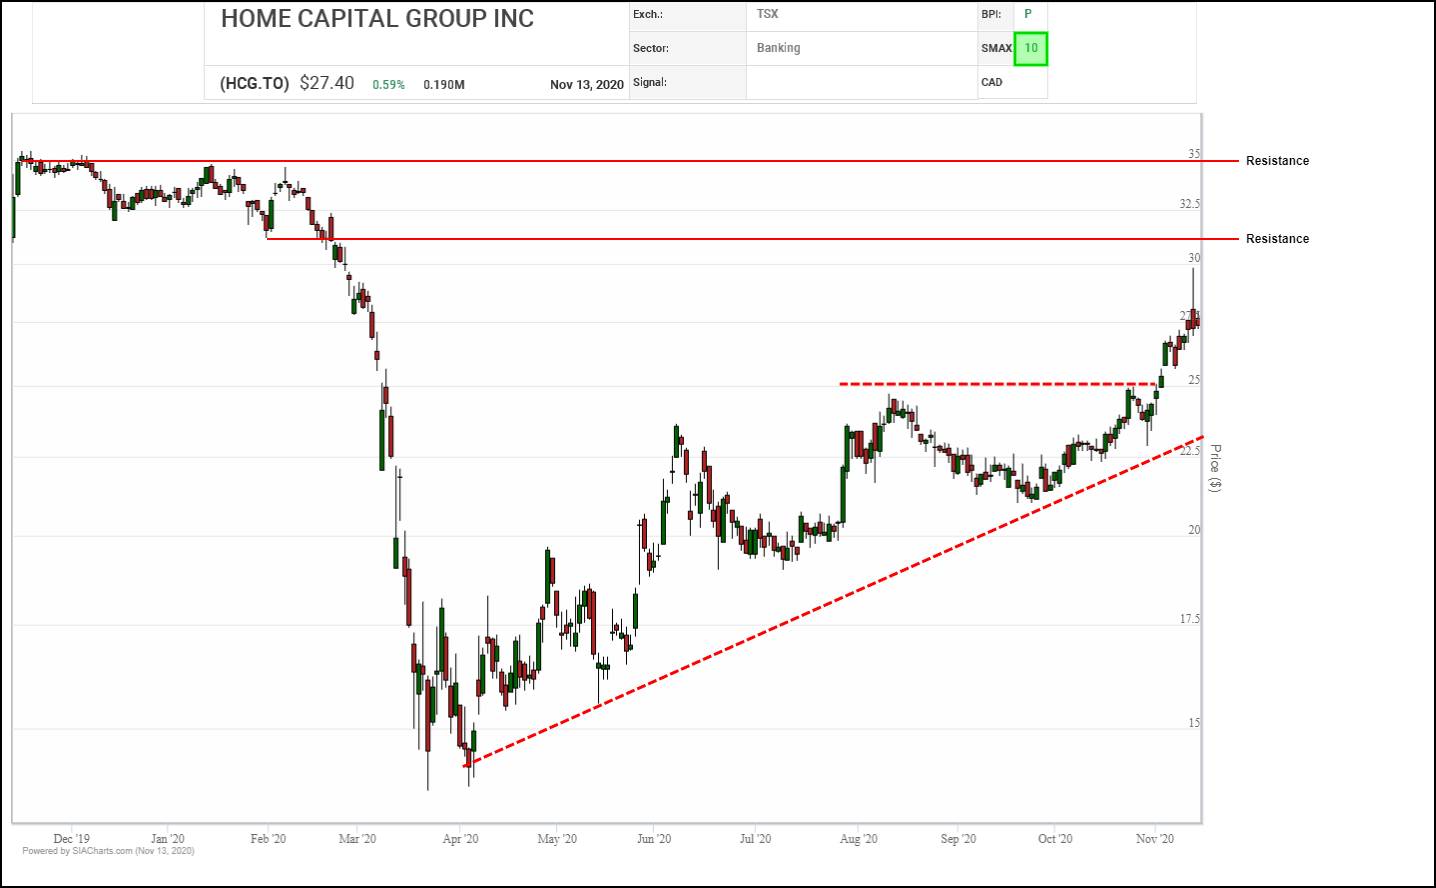Click Dec '19 on the time axis
The width and height of the screenshot is (1436, 888).
tap(71, 839)
